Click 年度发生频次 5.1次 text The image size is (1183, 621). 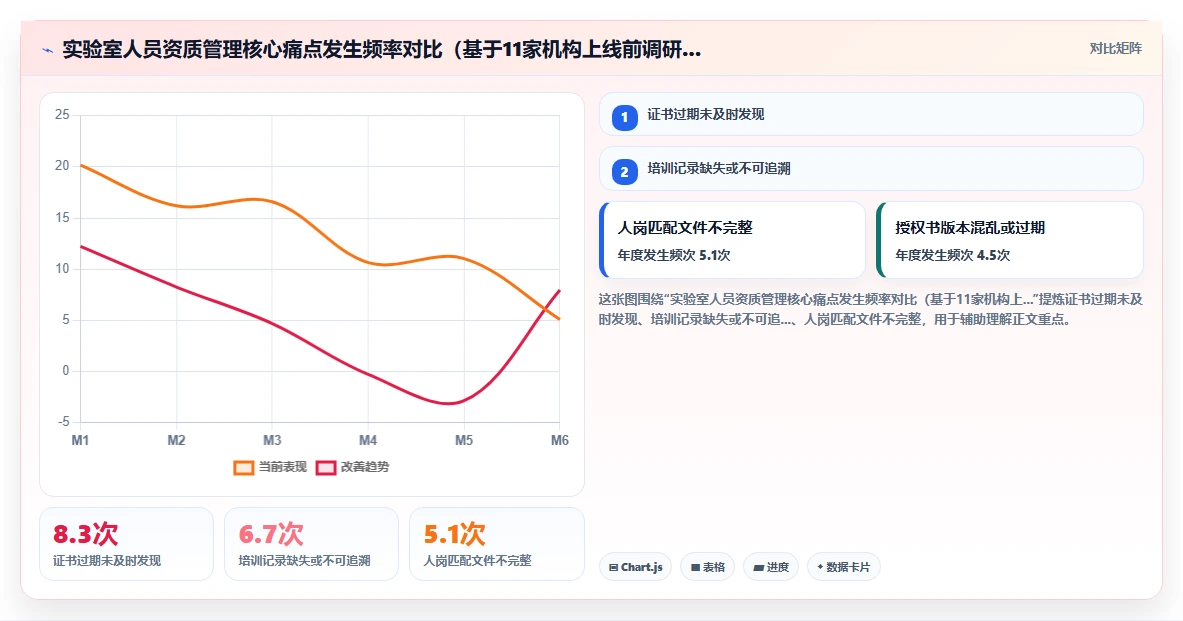click(x=674, y=256)
